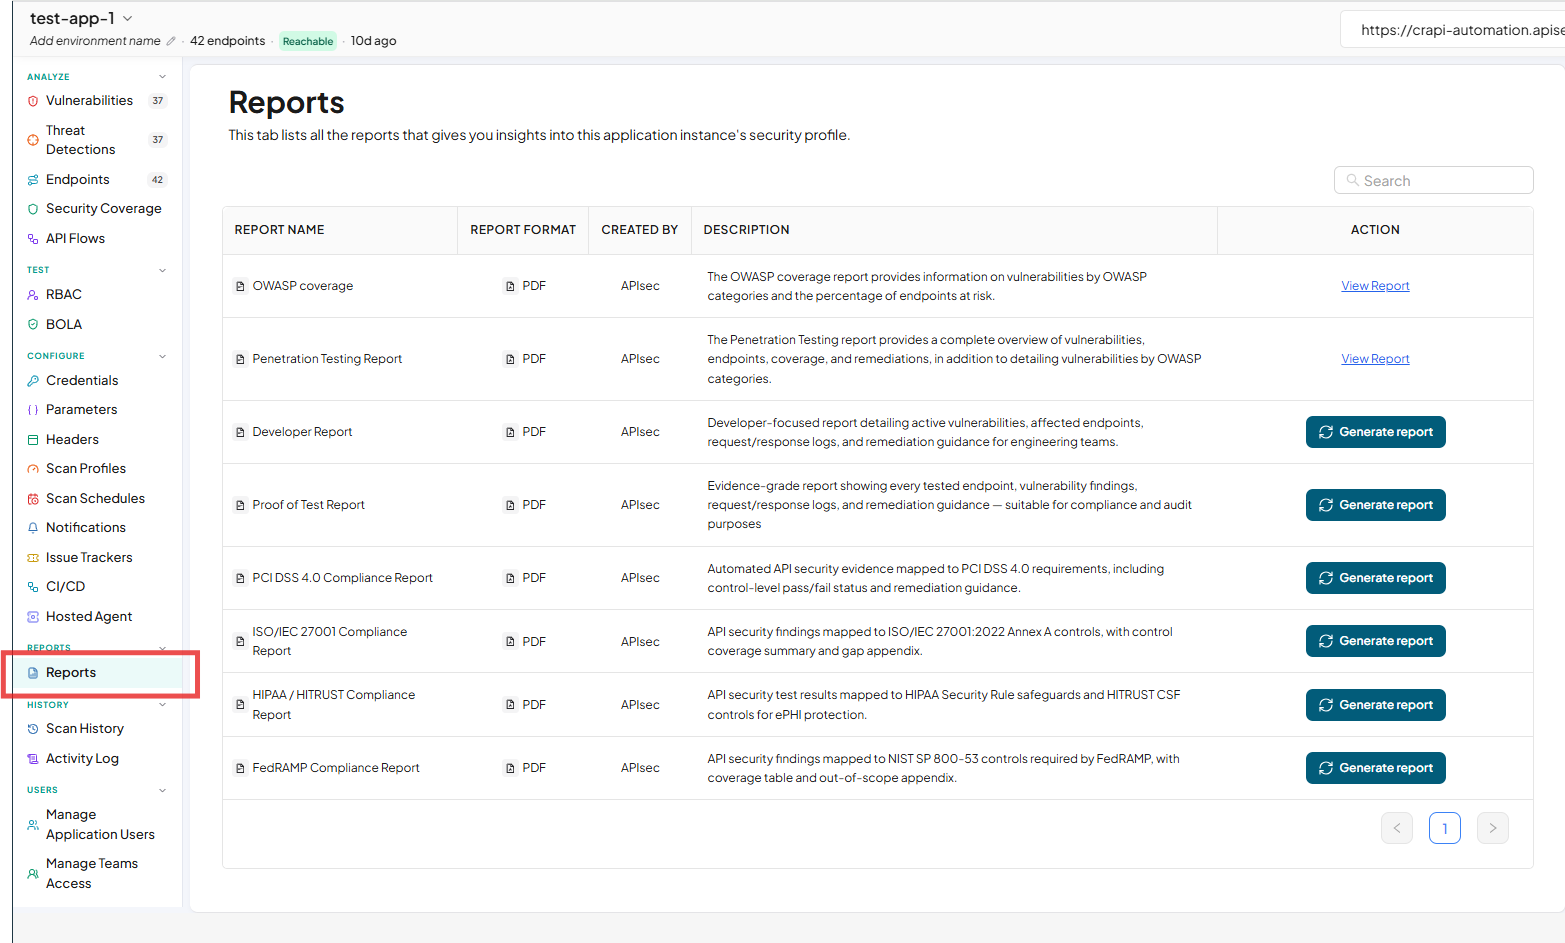Open View Report for Penetration Testing Report
This screenshot has width=1565, height=943.
tap(1375, 359)
